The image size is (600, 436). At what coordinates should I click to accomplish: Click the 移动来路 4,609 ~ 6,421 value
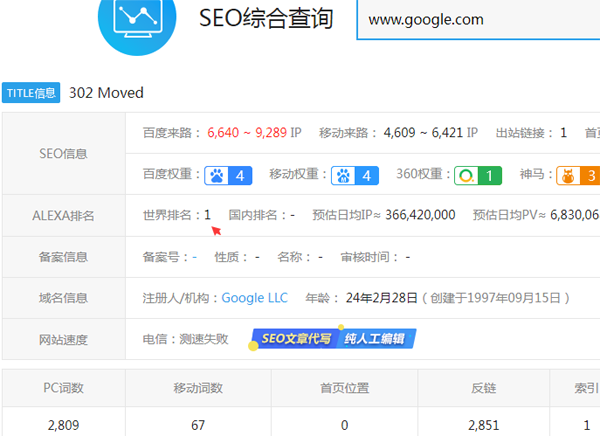tap(423, 133)
